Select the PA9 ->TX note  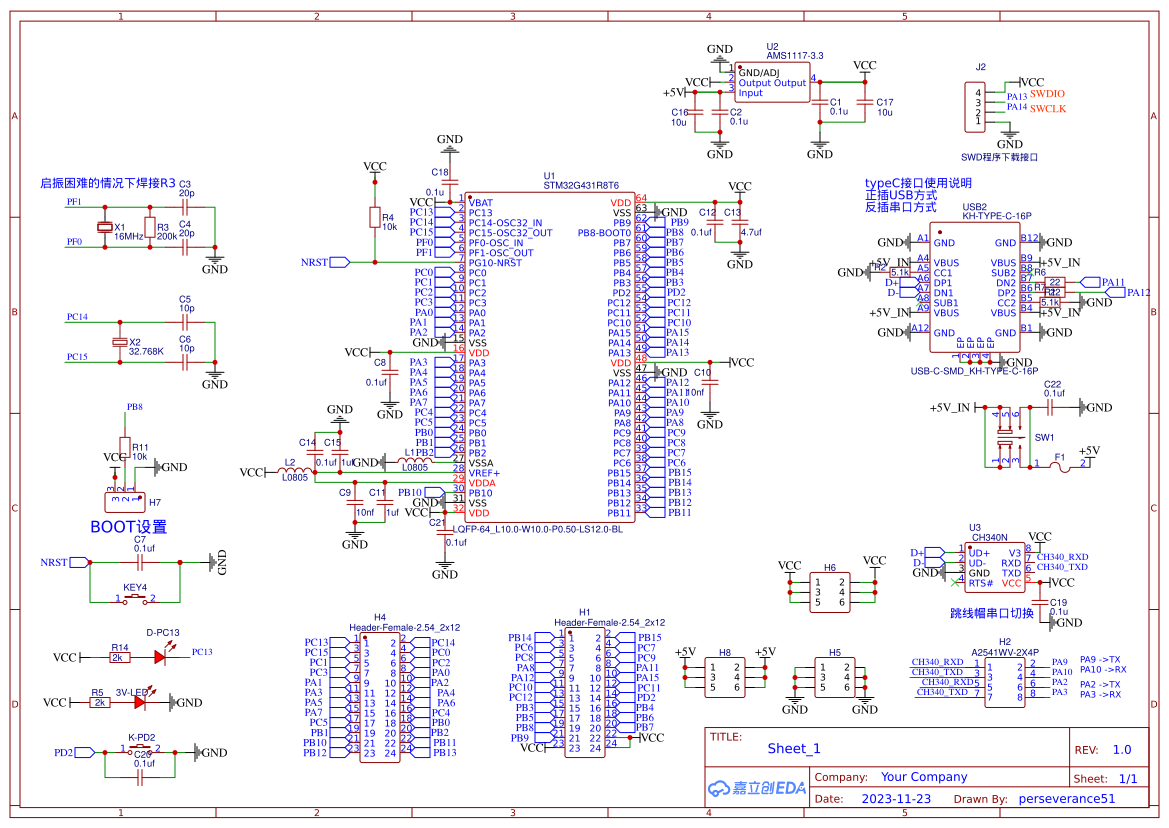(x=1100, y=660)
